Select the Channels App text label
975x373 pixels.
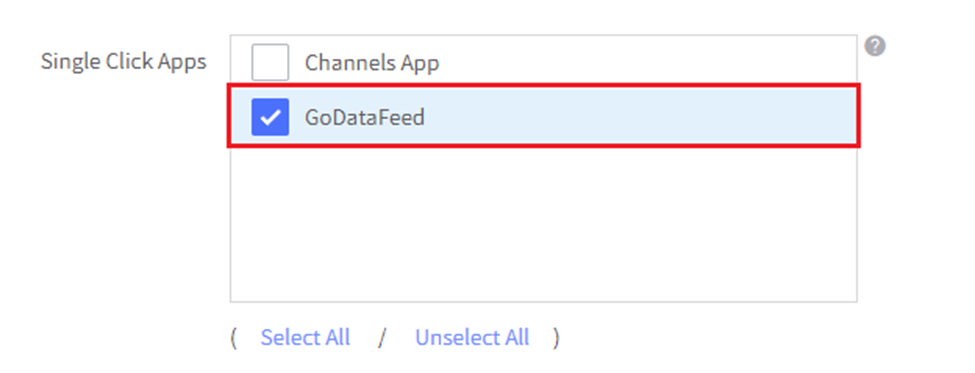(372, 63)
